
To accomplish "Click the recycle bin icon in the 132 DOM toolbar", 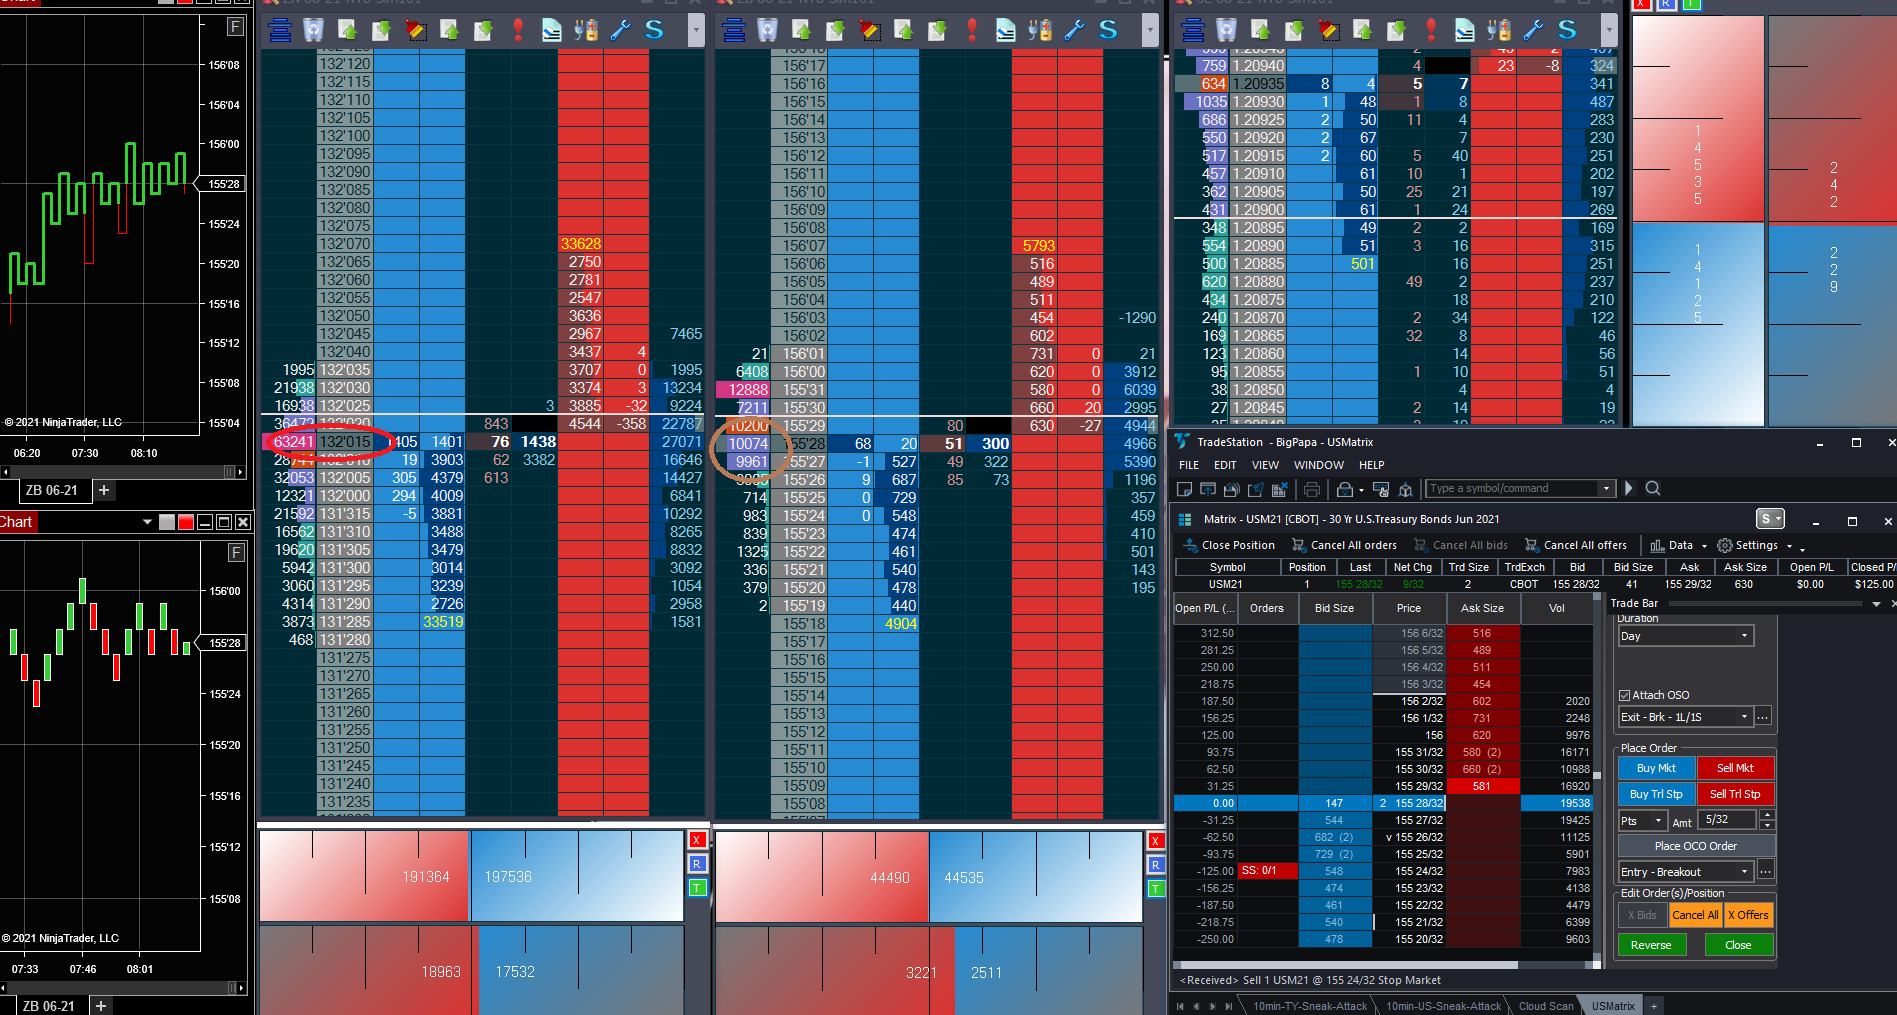I will (313, 31).
